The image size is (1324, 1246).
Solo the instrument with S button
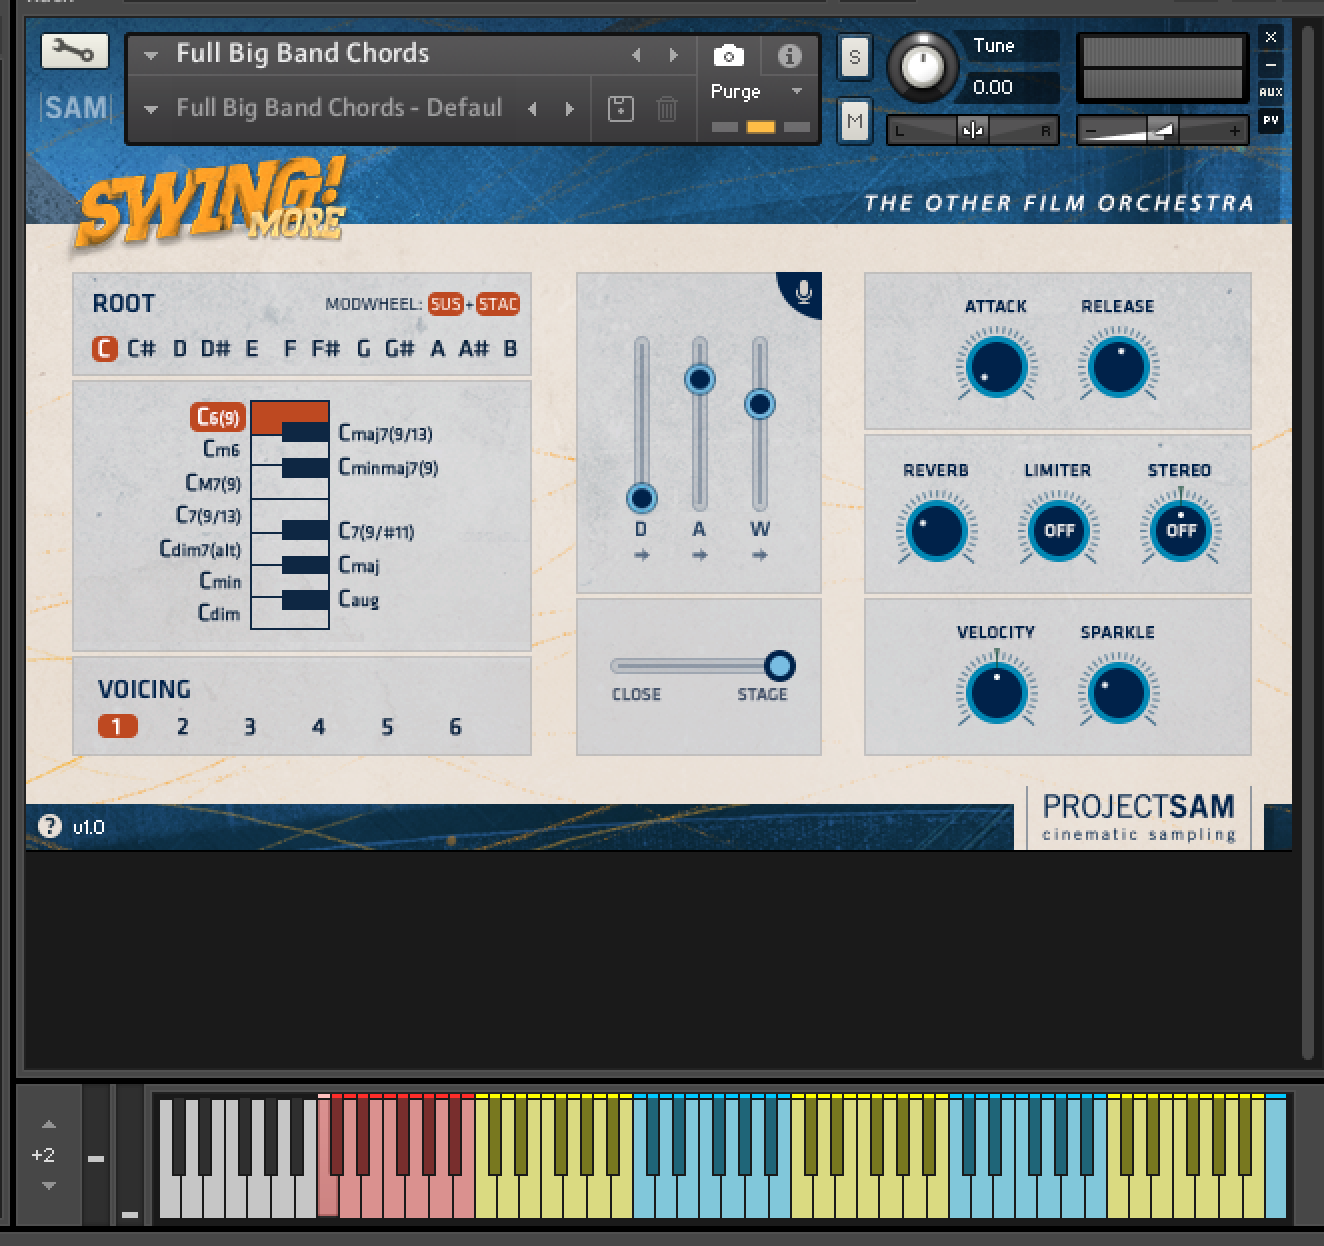854,57
